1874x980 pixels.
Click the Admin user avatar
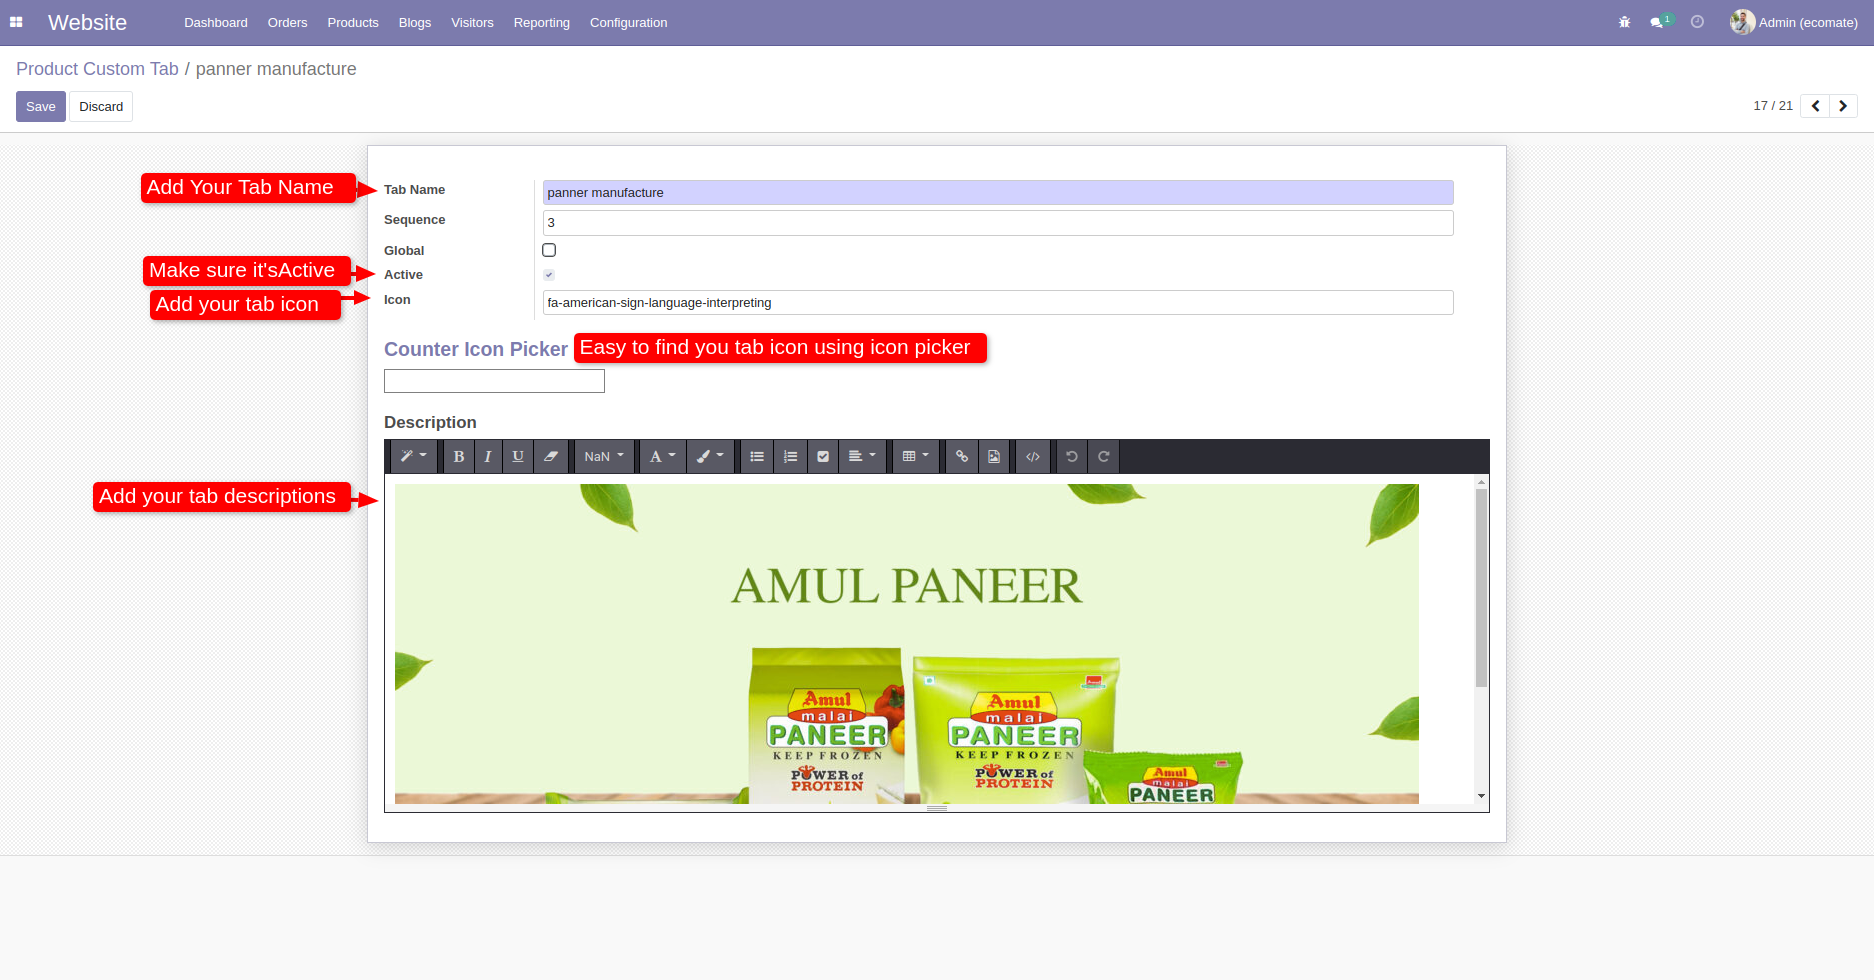pyautogui.click(x=1742, y=22)
